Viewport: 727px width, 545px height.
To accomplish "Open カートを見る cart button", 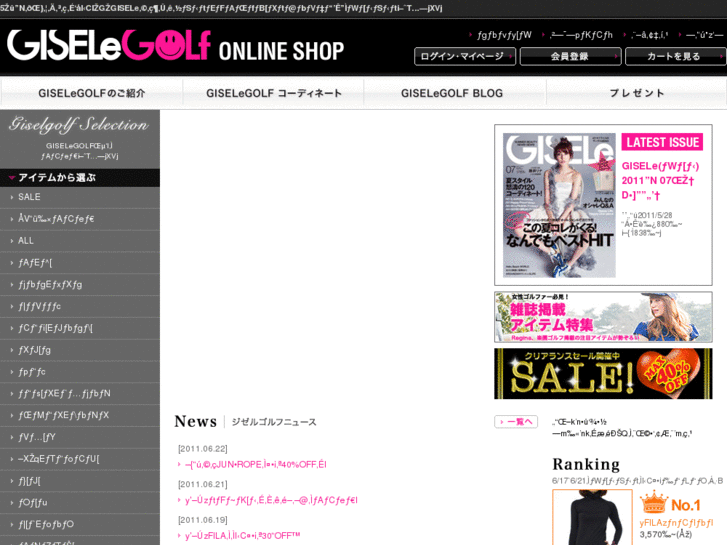I will (676, 57).
